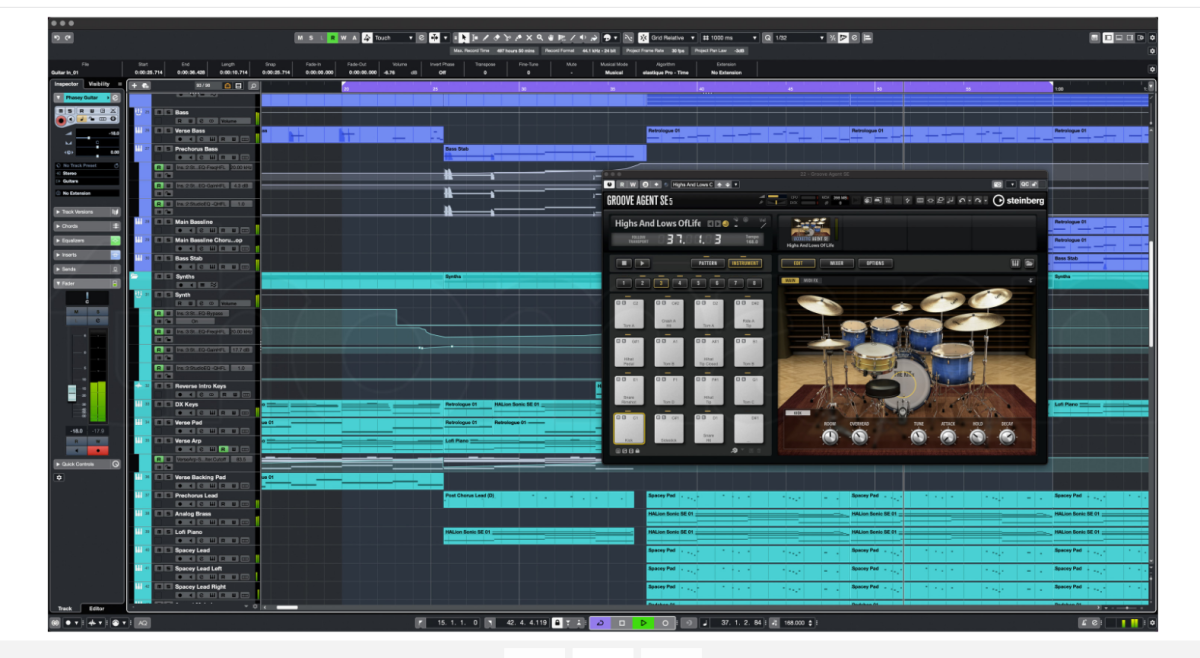Select the Zoom magnifier tool
The width and height of the screenshot is (1200, 658).
(540, 38)
